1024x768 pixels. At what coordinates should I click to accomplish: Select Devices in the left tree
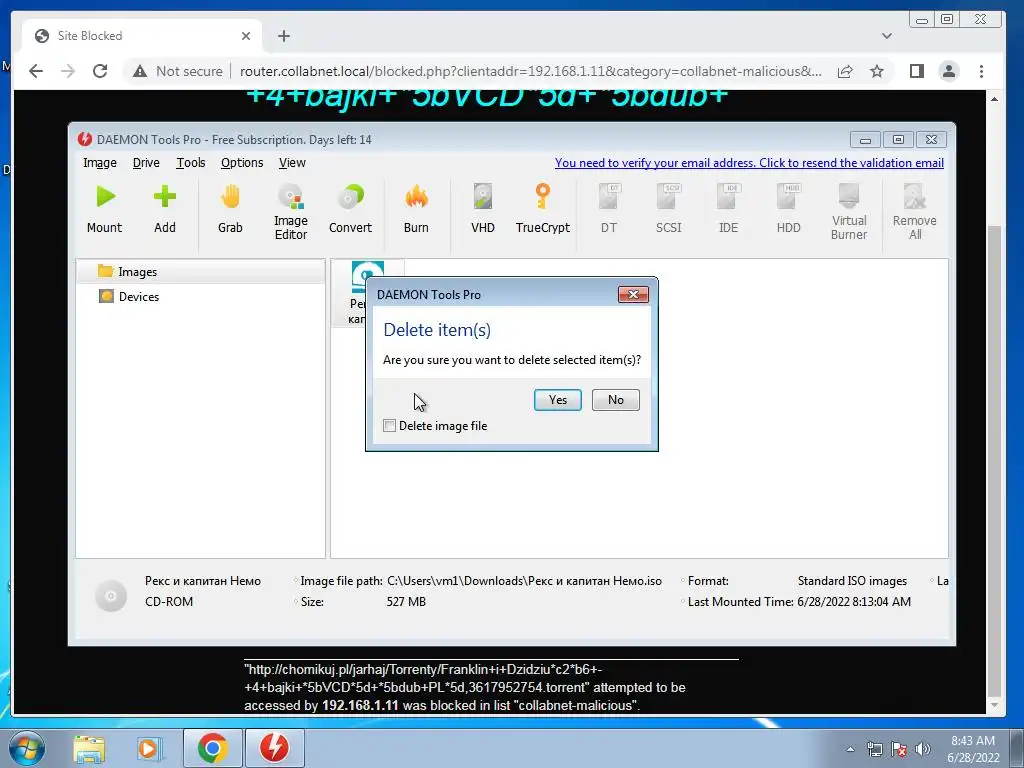200,296
